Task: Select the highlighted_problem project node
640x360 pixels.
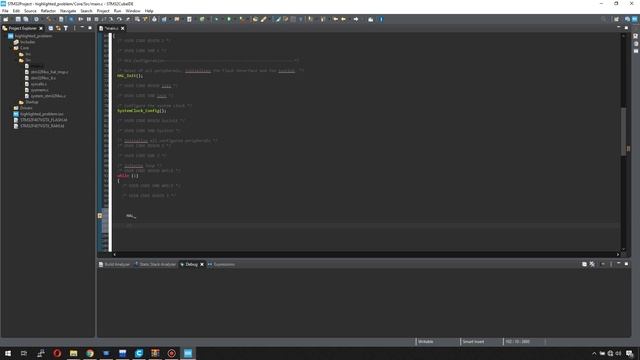Action: tap(33, 36)
